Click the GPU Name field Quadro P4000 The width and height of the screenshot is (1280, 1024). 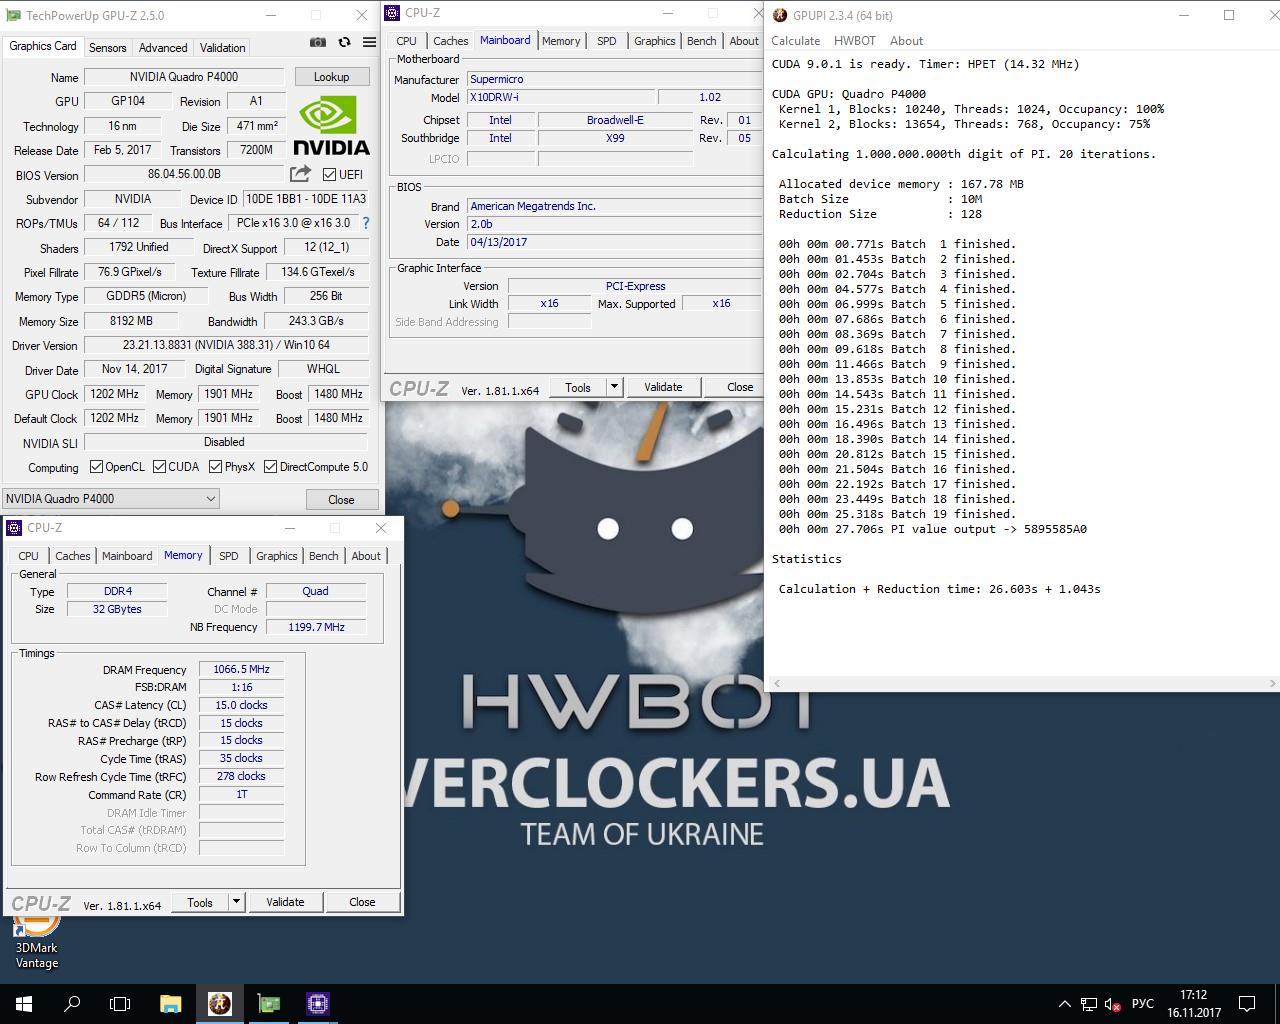pos(184,77)
